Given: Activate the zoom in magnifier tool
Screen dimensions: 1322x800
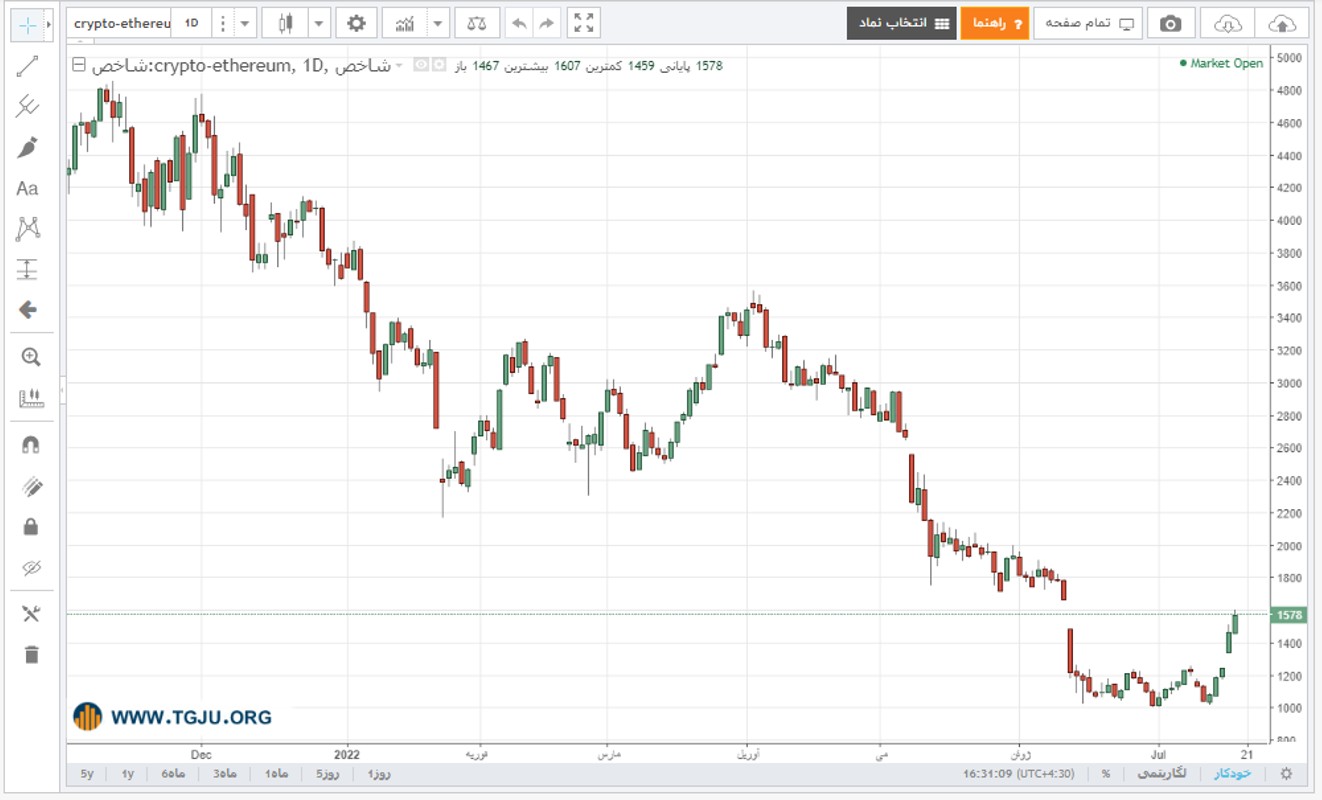Looking at the screenshot, I should [x=31, y=357].
